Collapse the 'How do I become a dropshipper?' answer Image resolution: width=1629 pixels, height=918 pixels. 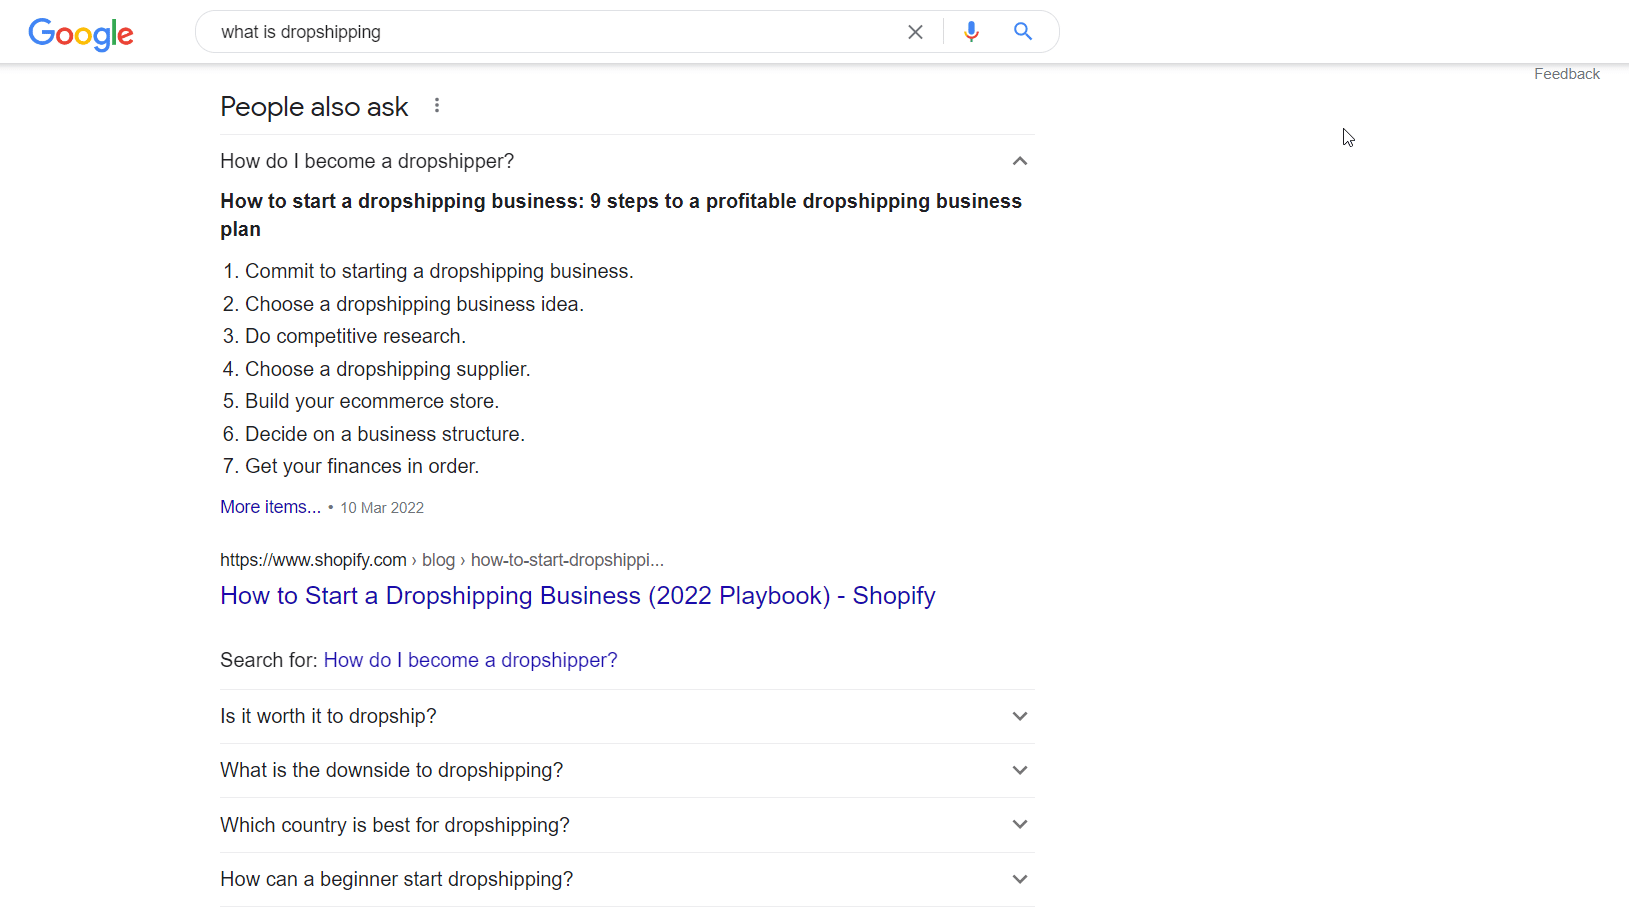click(x=1019, y=161)
